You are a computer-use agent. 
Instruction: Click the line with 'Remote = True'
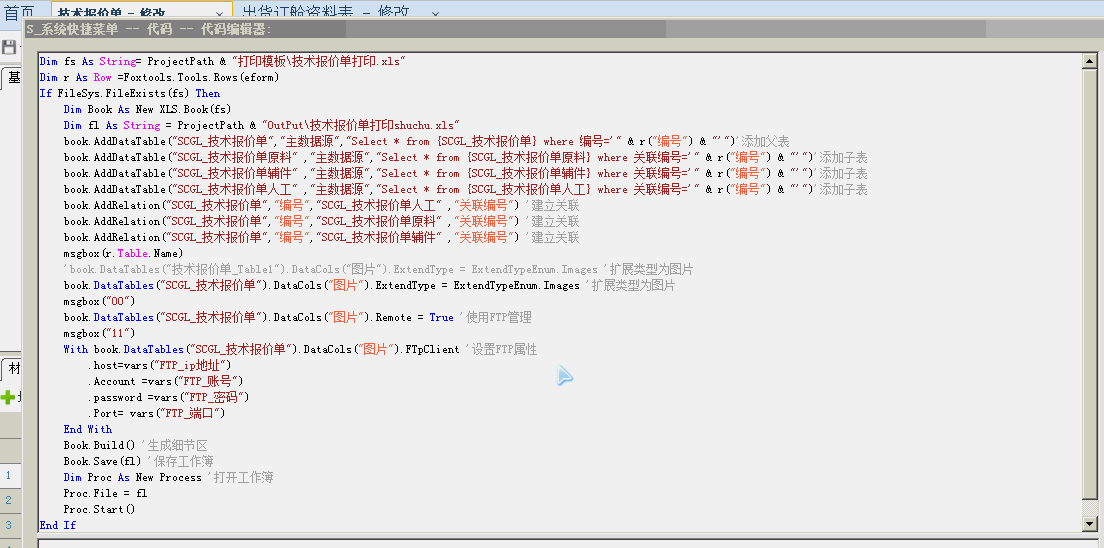(x=297, y=318)
